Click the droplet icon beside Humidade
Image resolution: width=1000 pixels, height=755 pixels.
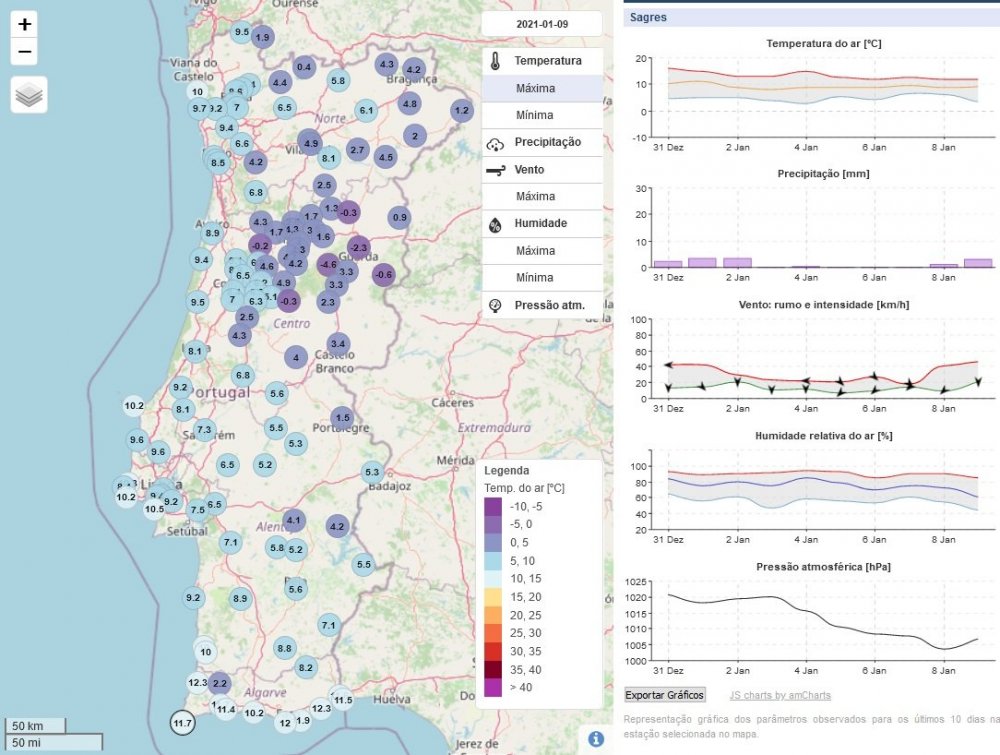(x=495, y=224)
